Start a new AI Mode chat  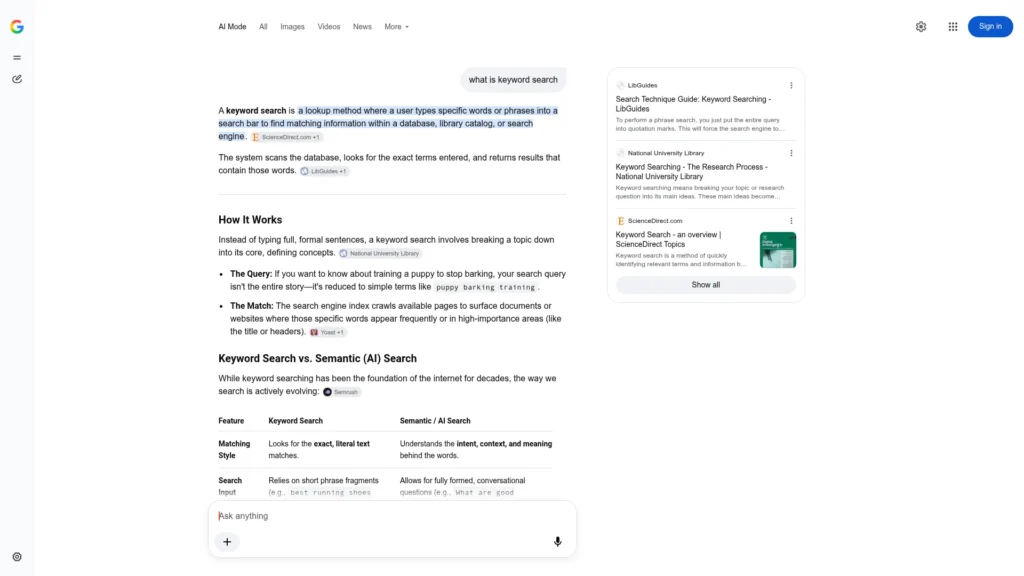17,79
